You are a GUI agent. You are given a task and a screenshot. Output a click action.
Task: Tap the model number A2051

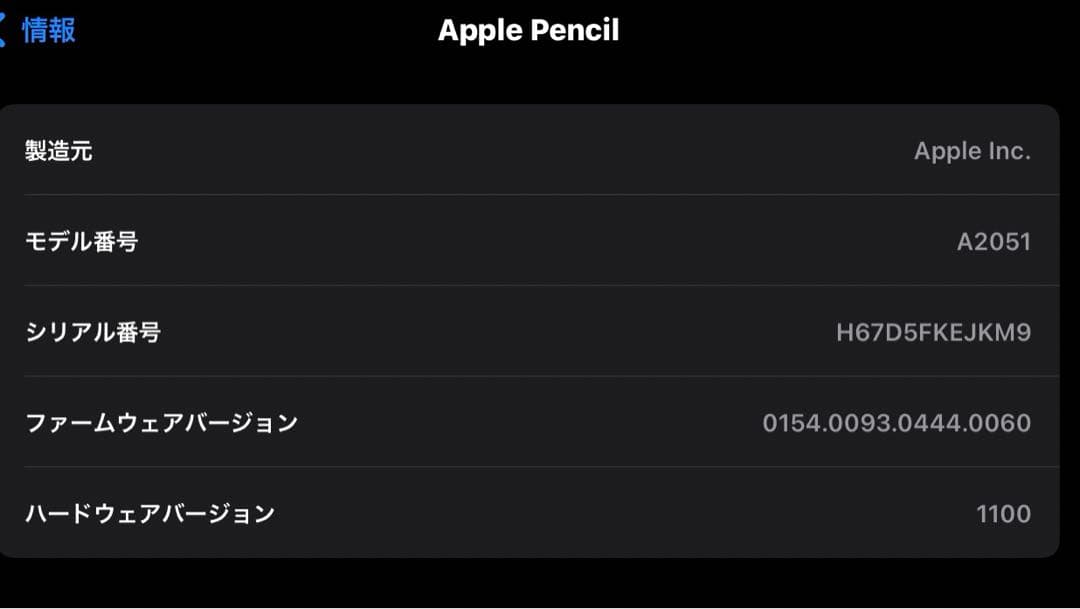[x=995, y=242]
